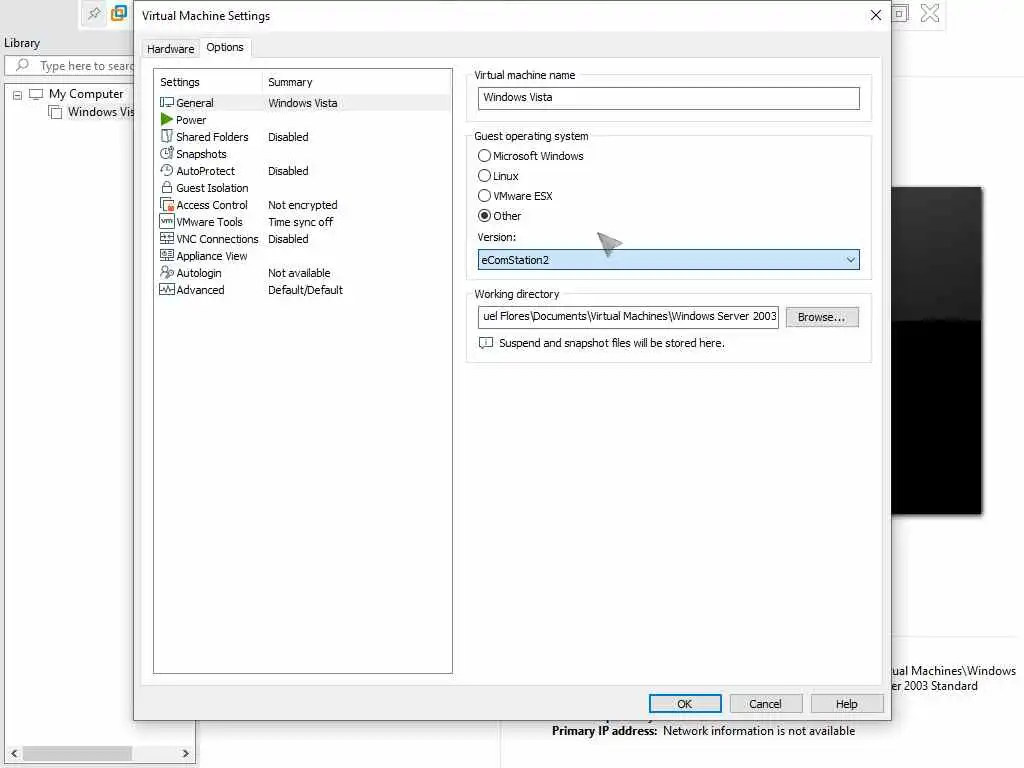Click the Cancel button
Image resolution: width=1024 pixels, height=768 pixels.
[x=765, y=704]
